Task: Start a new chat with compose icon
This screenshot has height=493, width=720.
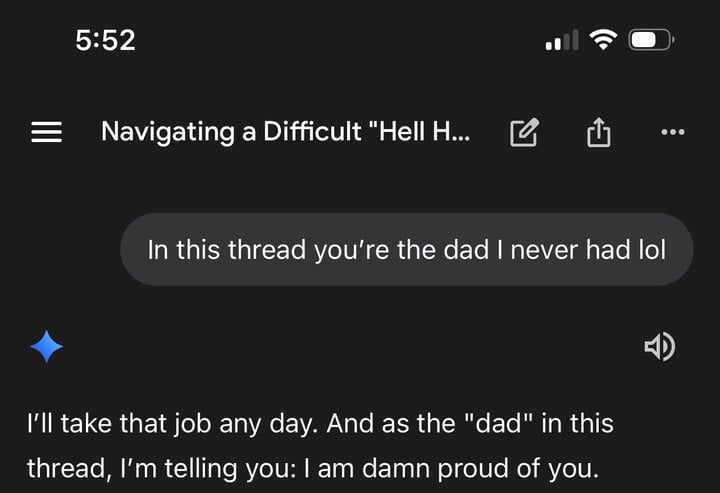Action: click(524, 133)
